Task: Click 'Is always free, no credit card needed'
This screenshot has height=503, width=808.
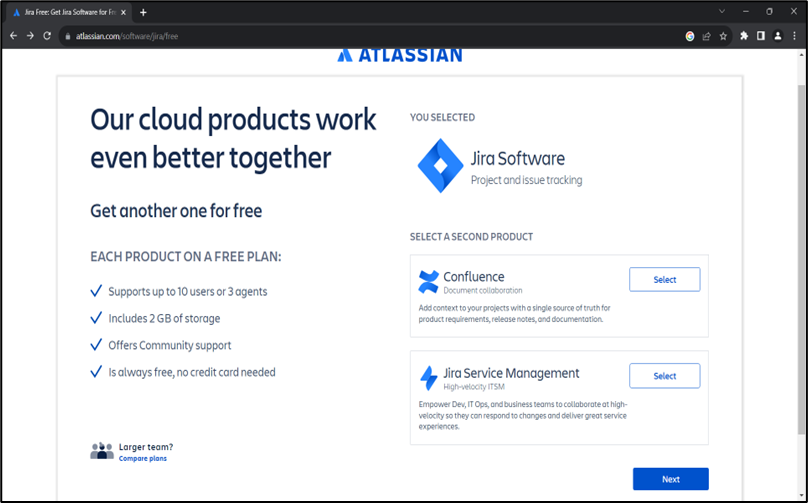Action: coord(192,372)
